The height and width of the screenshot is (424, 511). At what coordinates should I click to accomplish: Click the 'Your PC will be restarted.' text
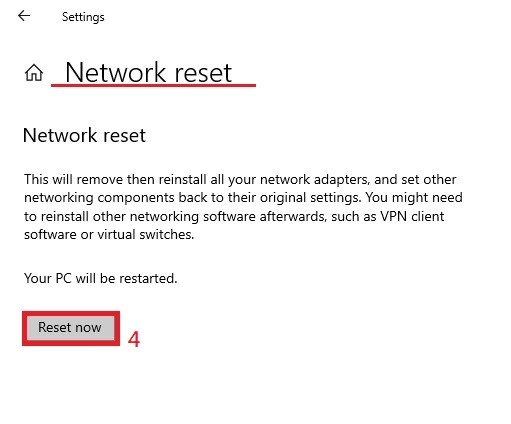100,278
